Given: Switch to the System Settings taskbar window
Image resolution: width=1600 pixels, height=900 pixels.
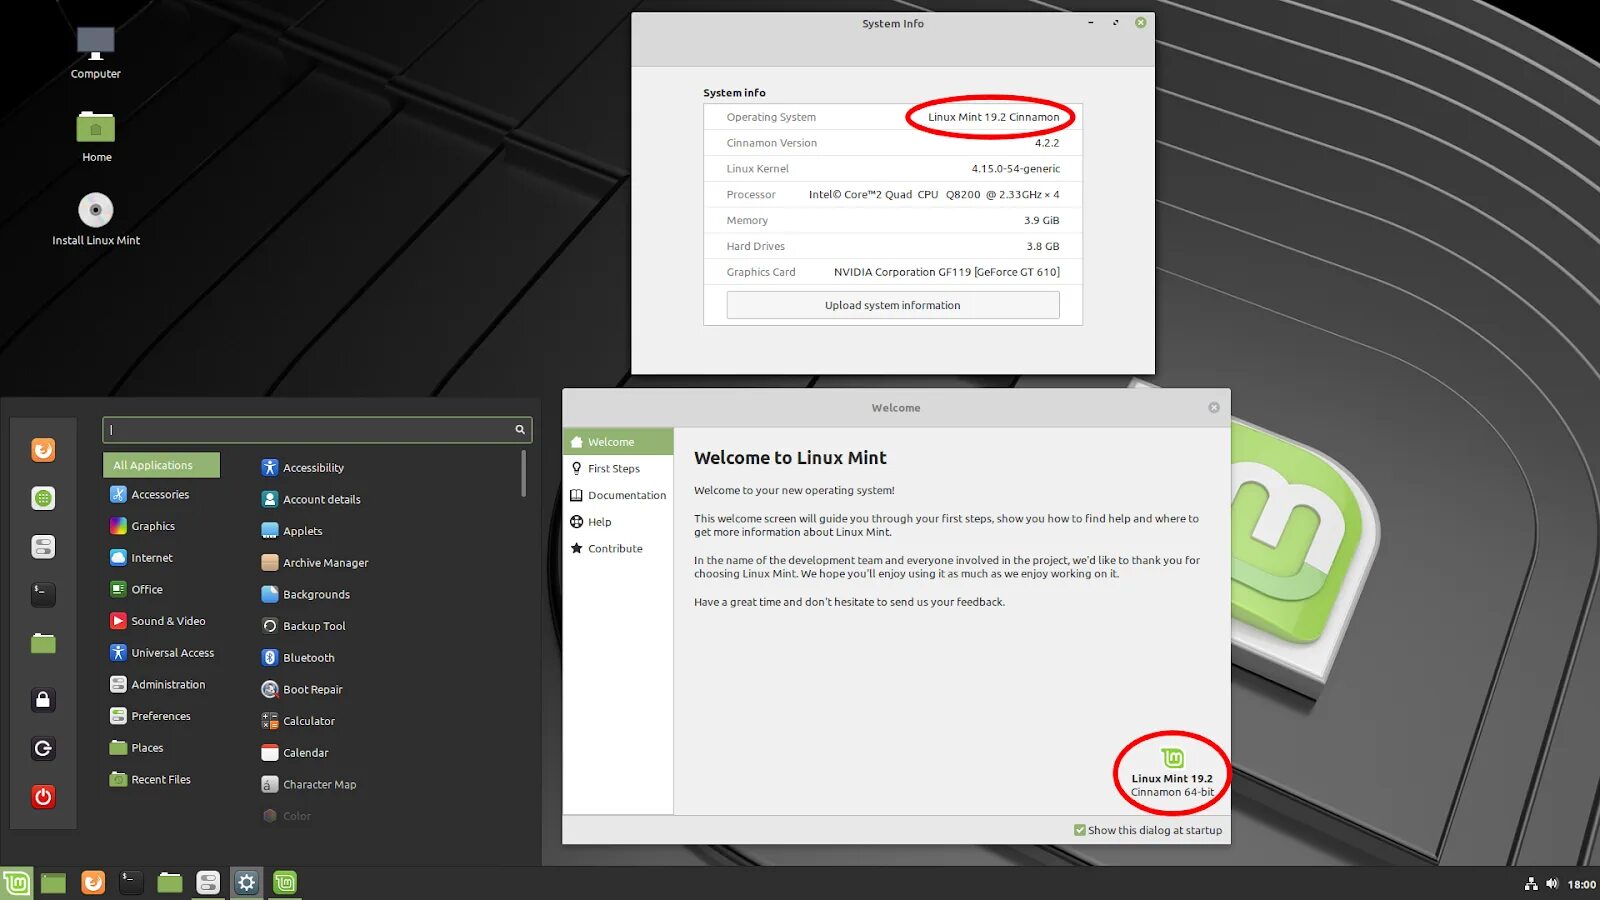Looking at the screenshot, I should click(x=208, y=882).
